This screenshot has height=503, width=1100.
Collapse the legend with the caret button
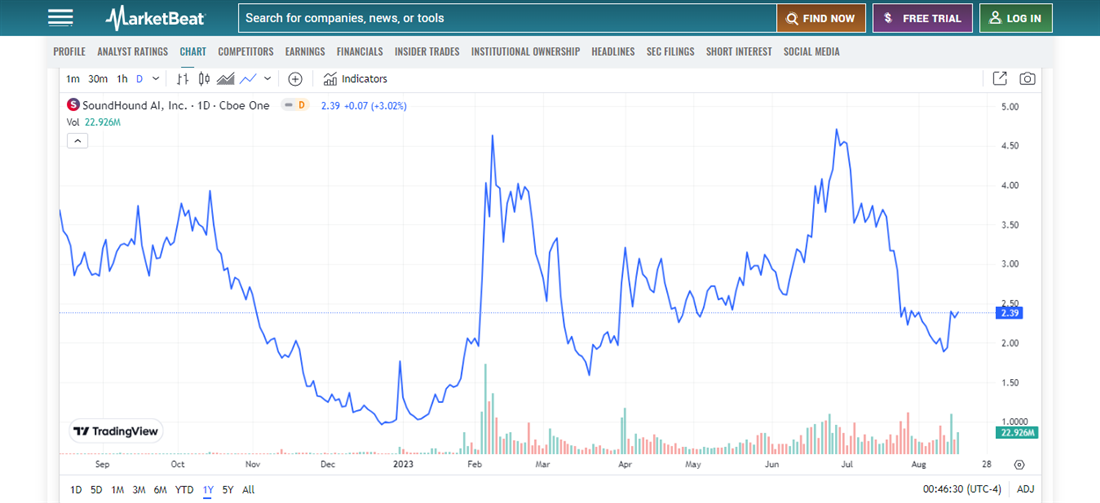click(x=78, y=141)
